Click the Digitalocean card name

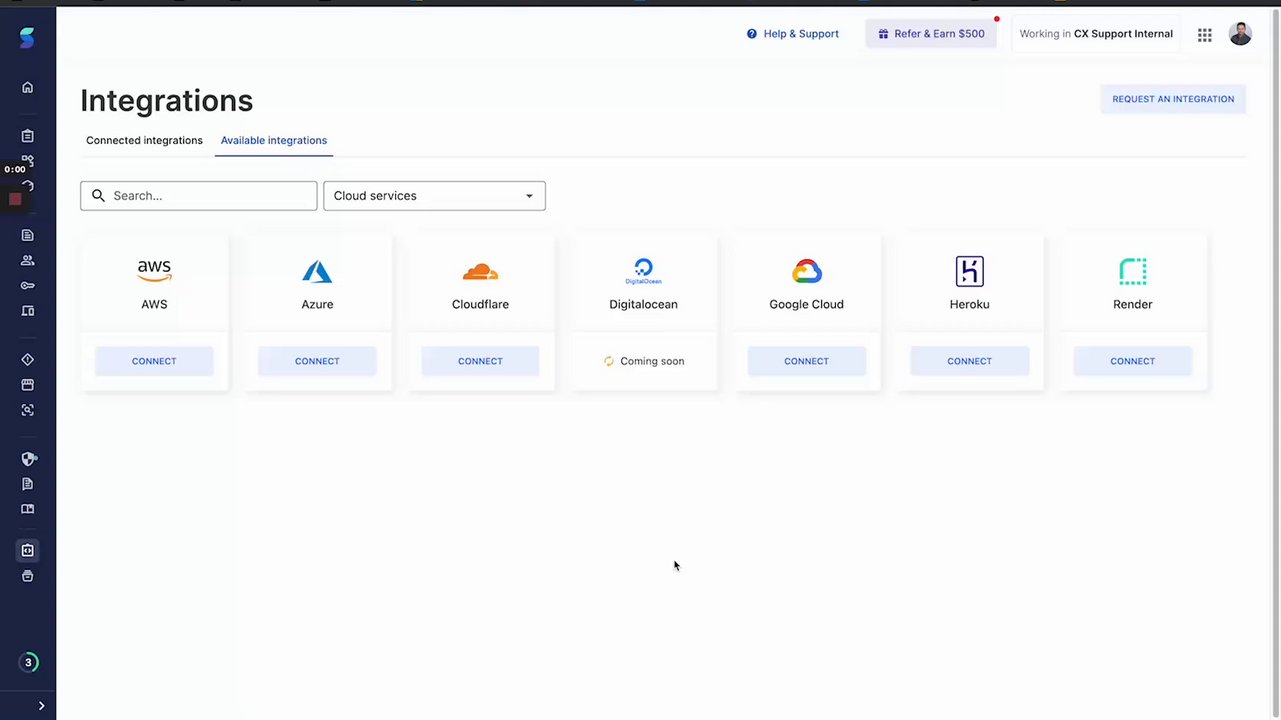[x=643, y=304]
